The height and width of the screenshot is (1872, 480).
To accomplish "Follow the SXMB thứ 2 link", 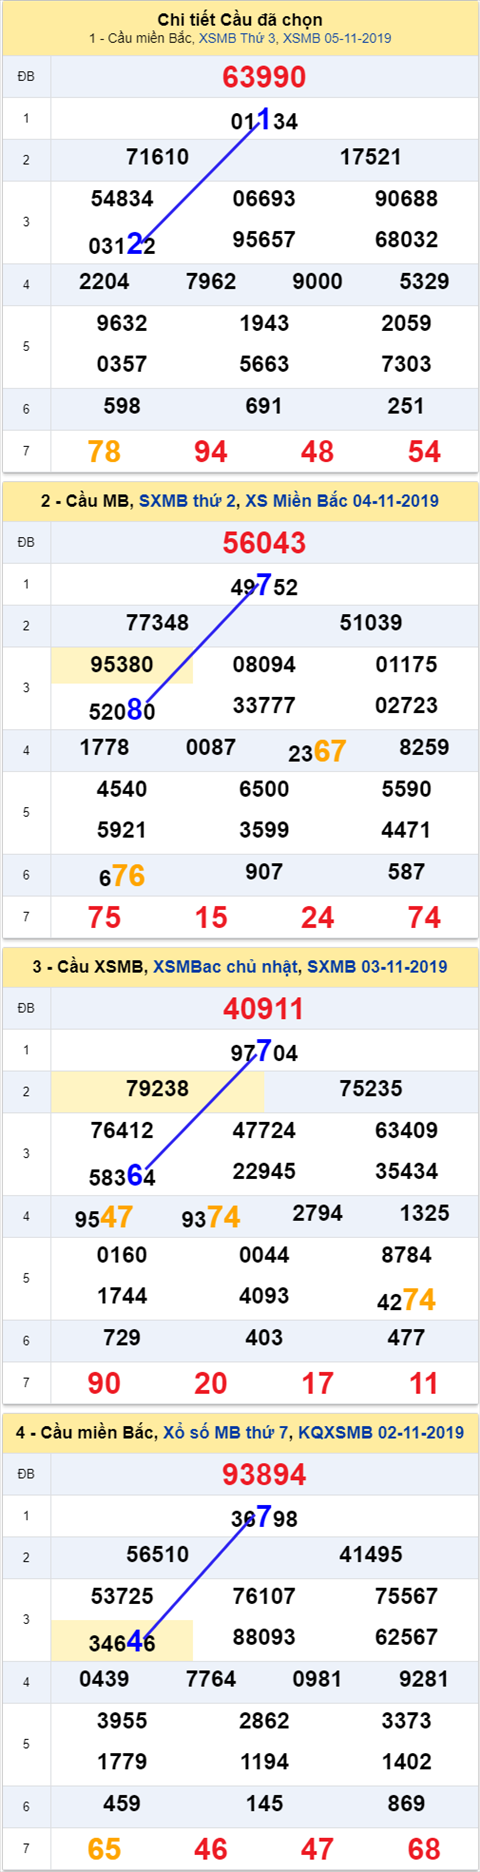I will click(x=188, y=501).
